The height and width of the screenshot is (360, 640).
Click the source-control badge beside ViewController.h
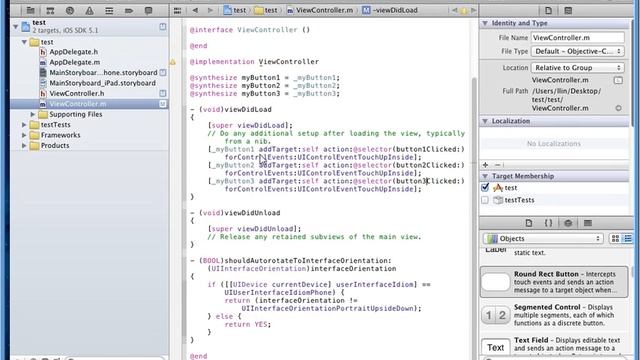pos(163,93)
